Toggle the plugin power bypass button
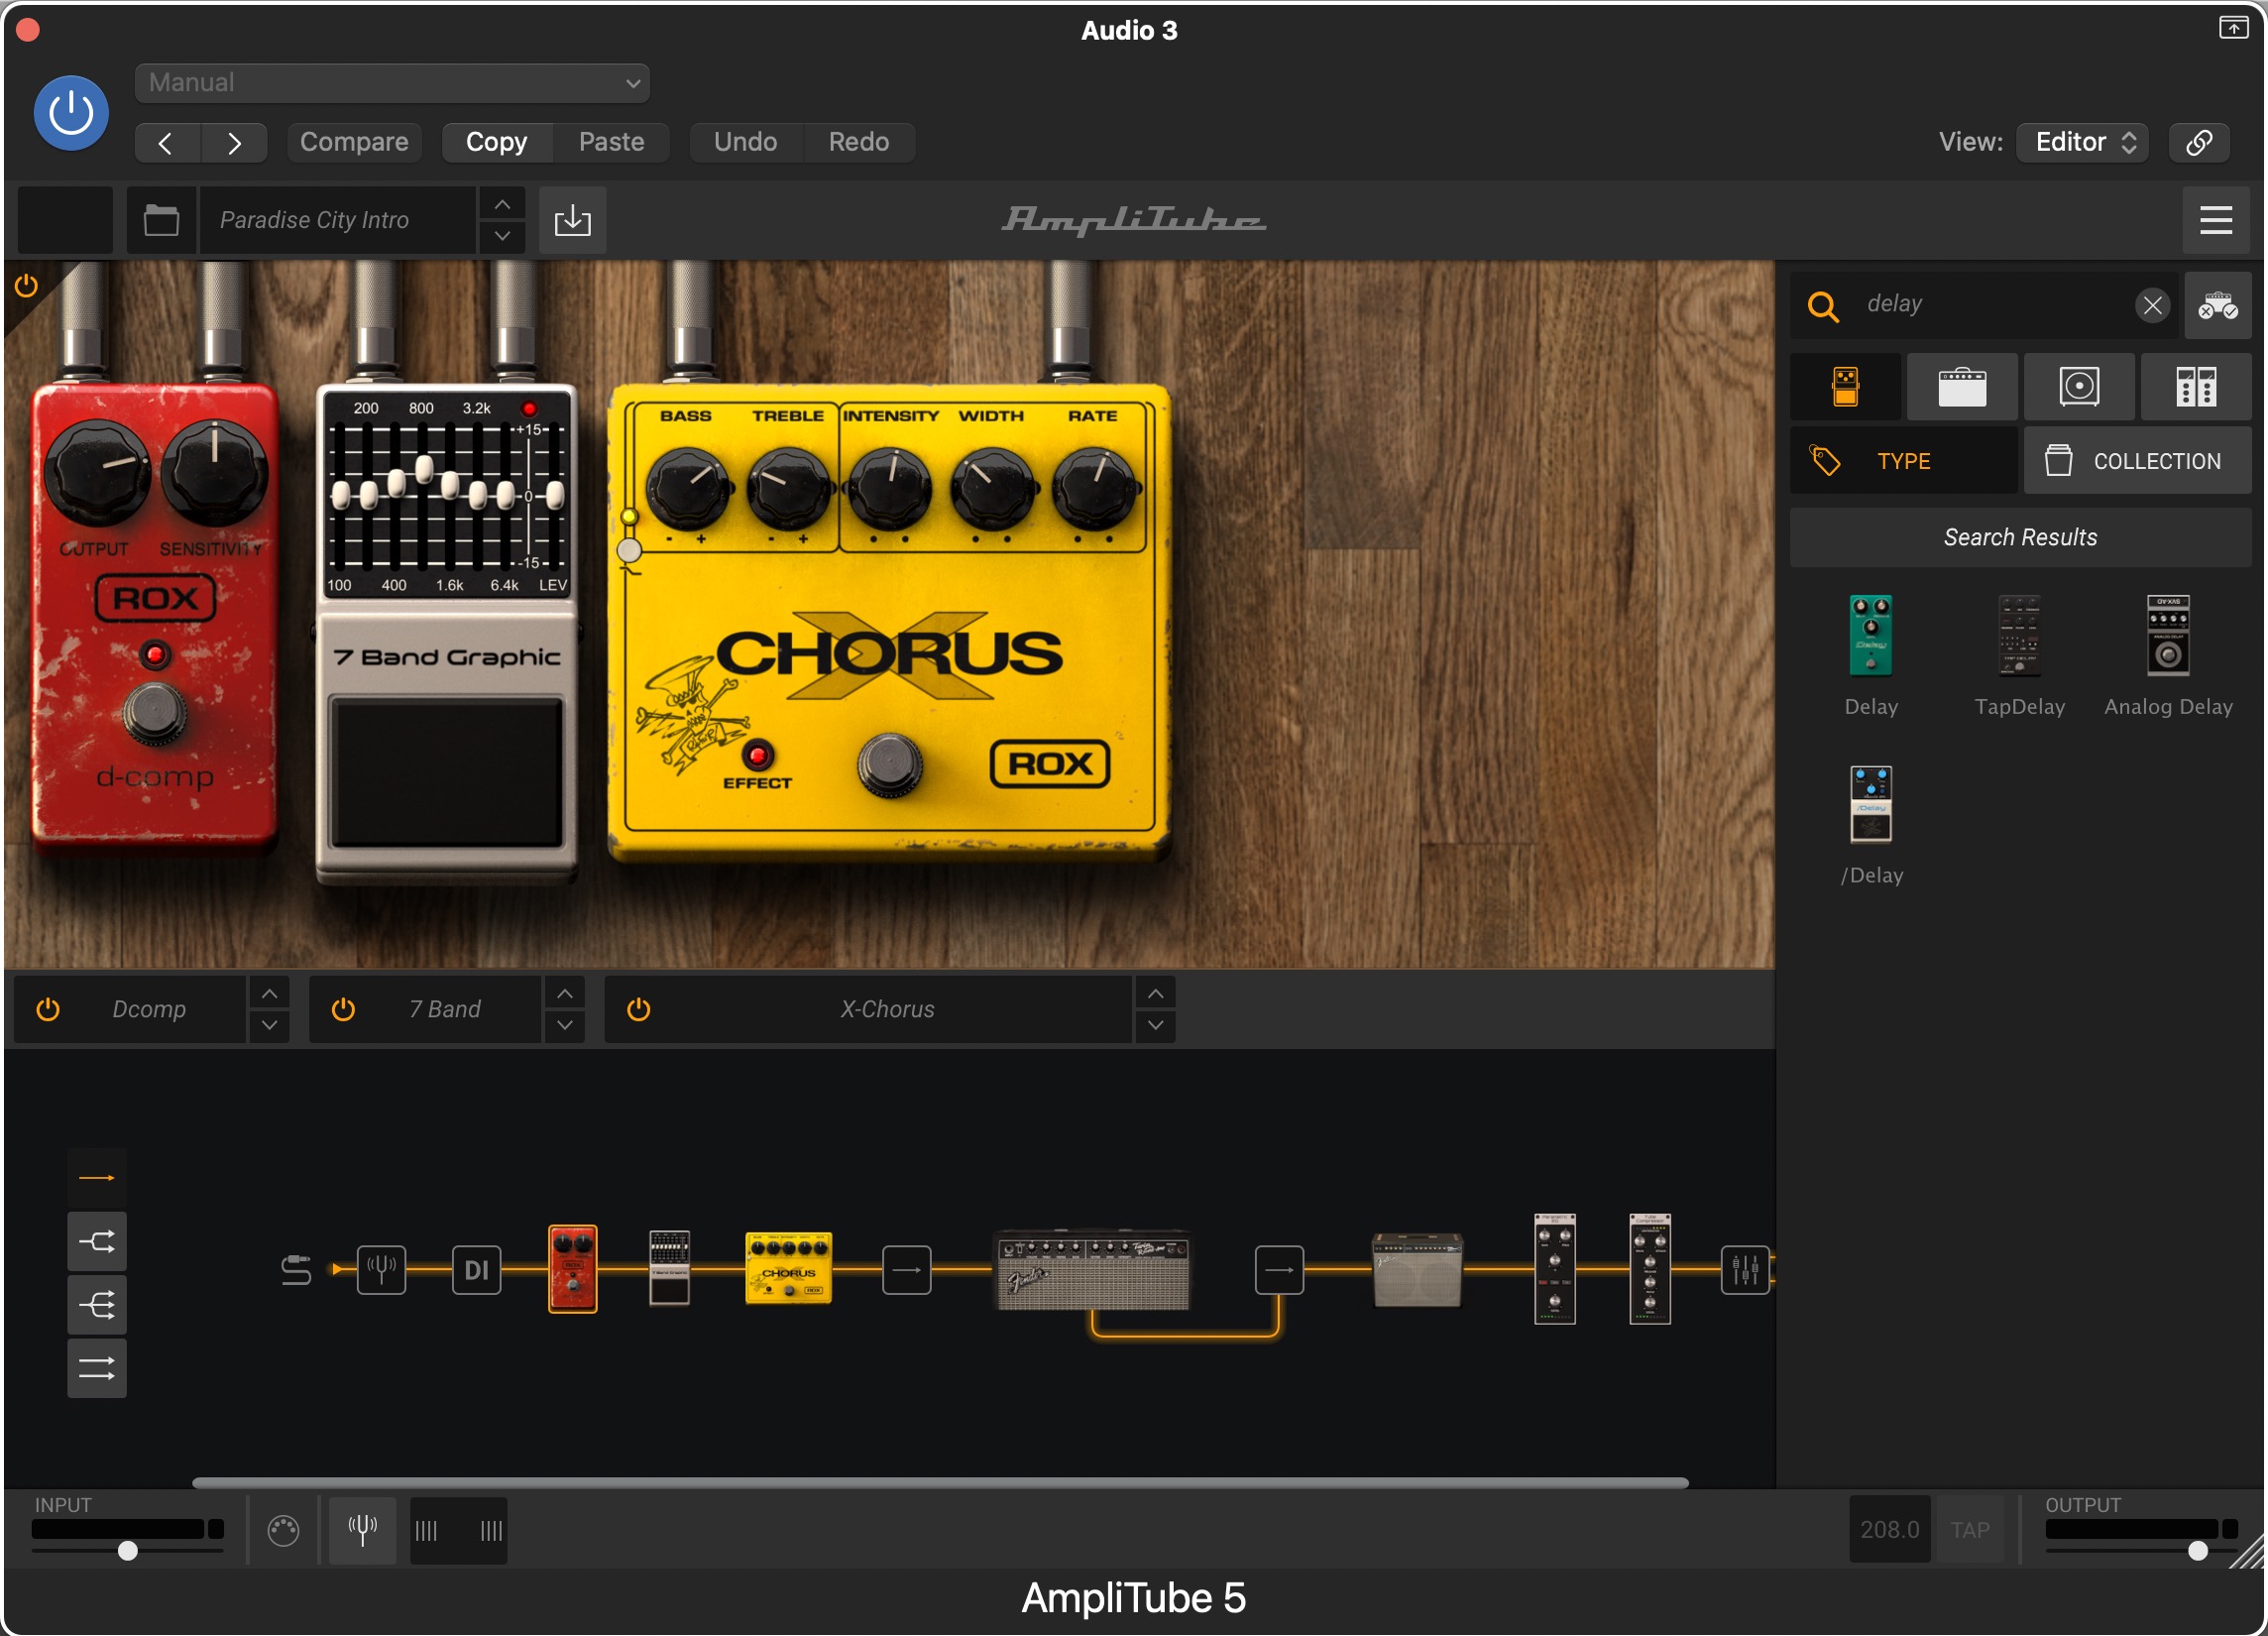The width and height of the screenshot is (2268, 1636). (x=71, y=113)
